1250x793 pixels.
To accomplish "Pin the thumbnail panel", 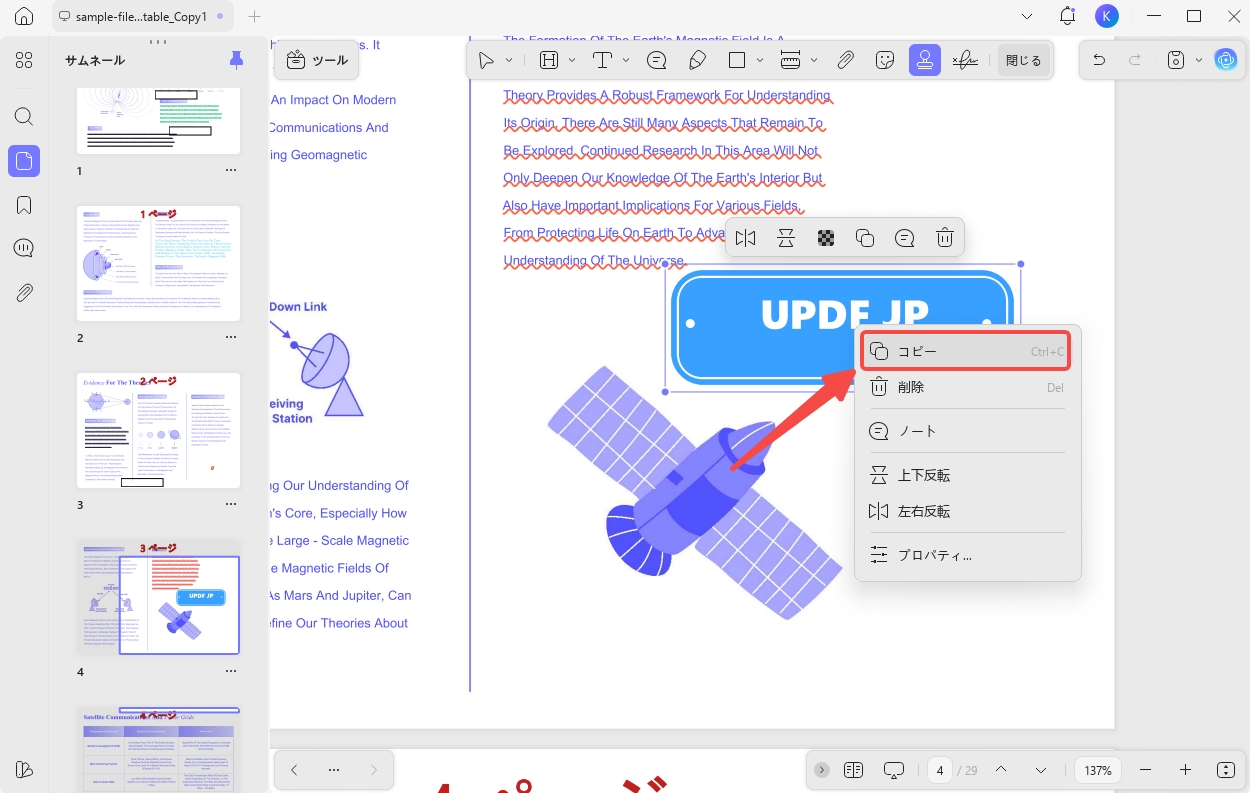I will pos(236,60).
